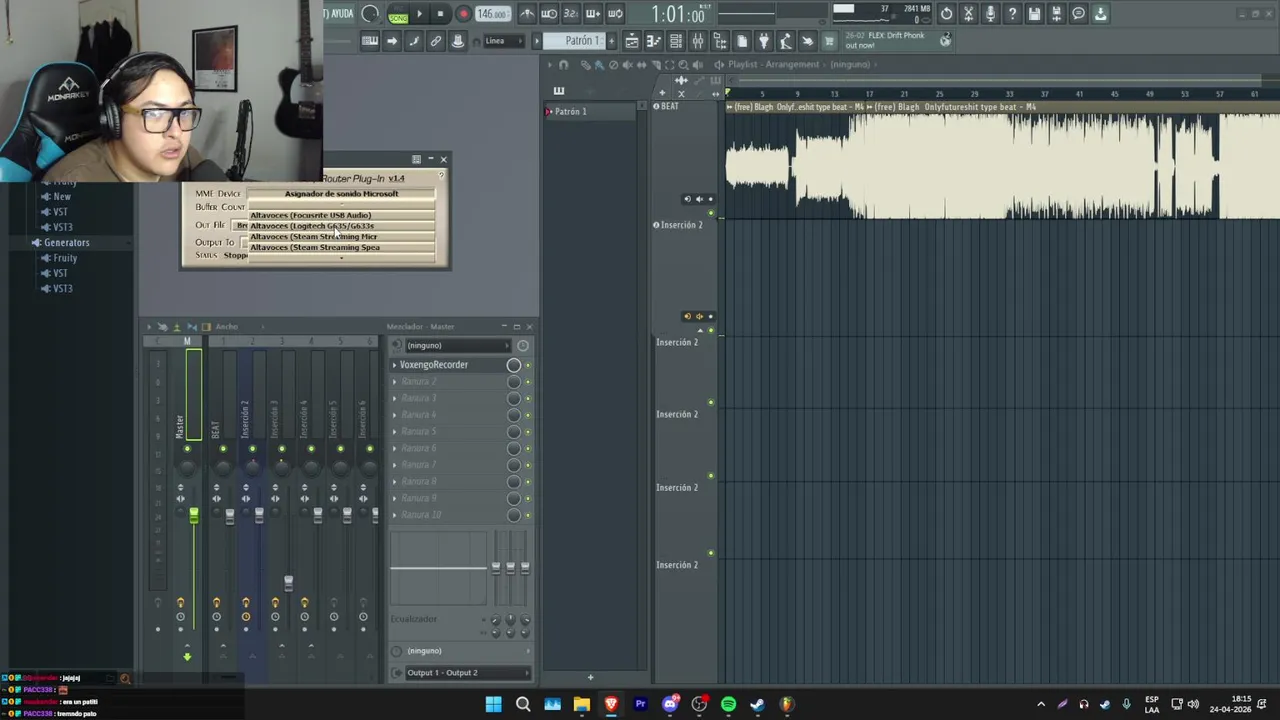Open the Piano roll view icon
This screenshot has height=720, width=1280.
[x=654, y=41]
